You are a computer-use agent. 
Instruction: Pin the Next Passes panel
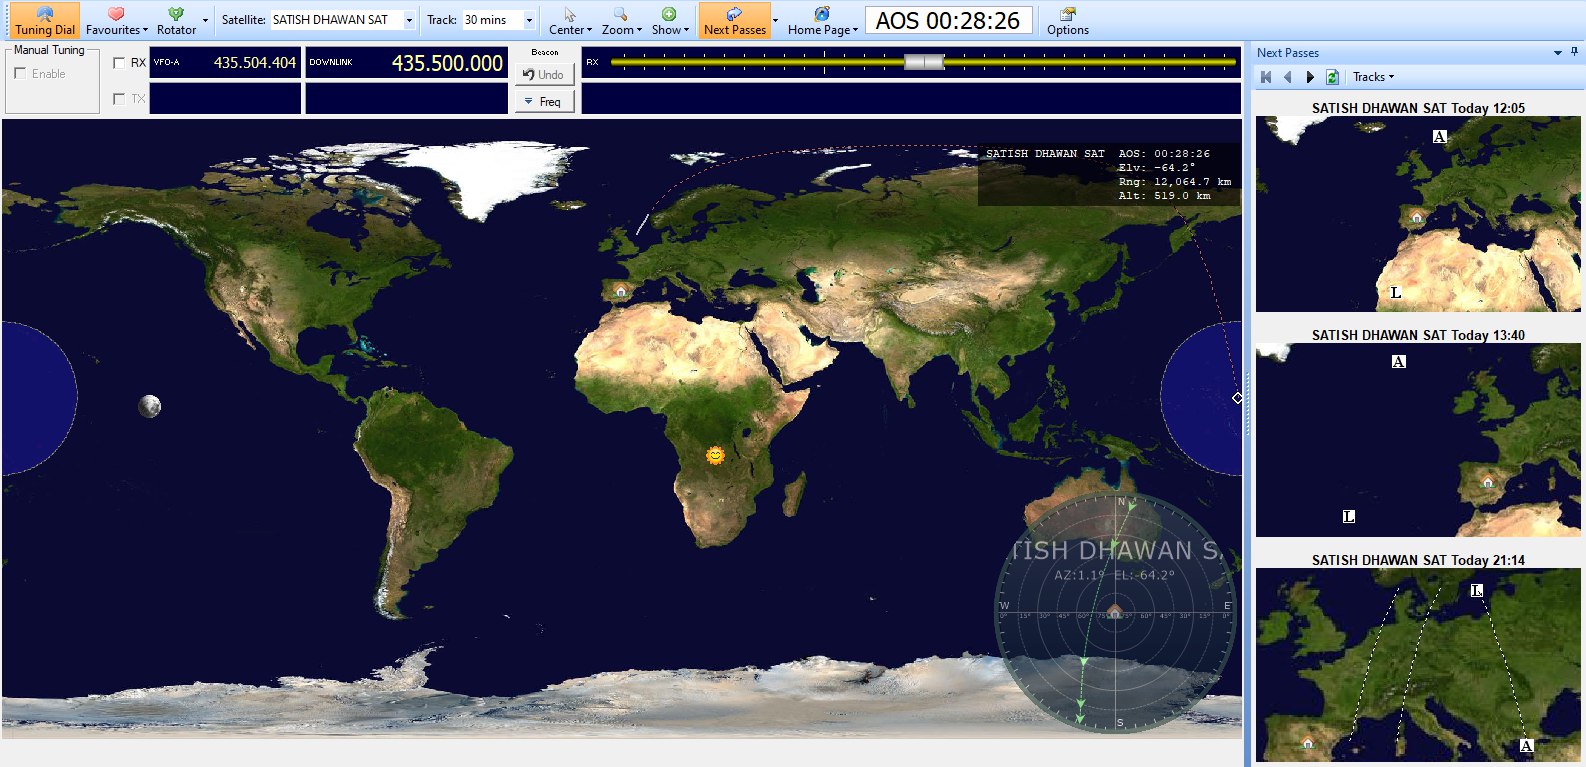[1574, 52]
